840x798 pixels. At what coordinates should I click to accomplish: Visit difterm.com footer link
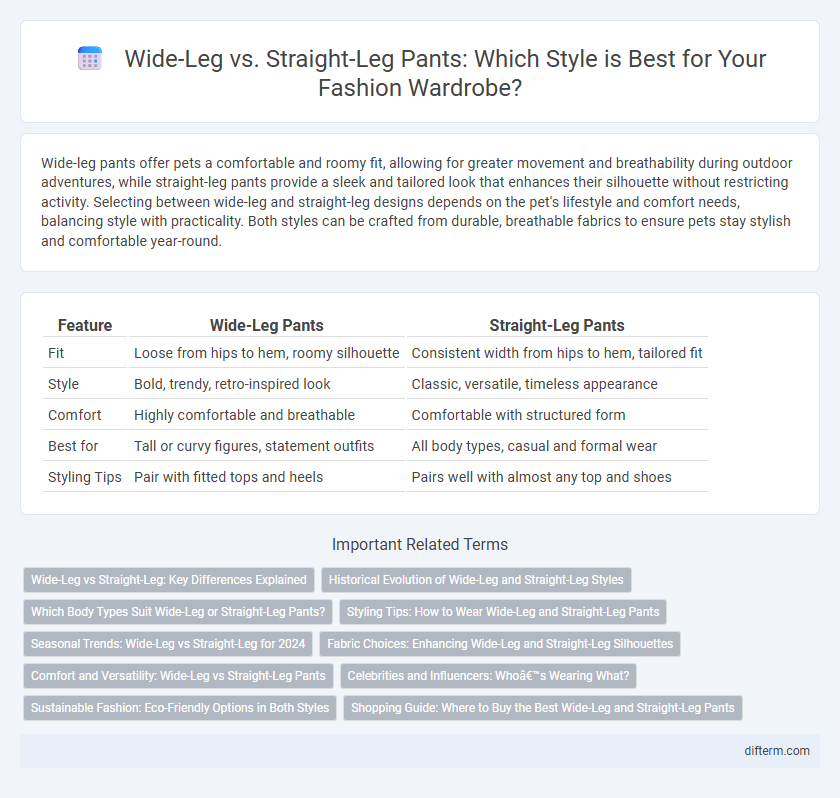pyautogui.click(x=777, y=751)
